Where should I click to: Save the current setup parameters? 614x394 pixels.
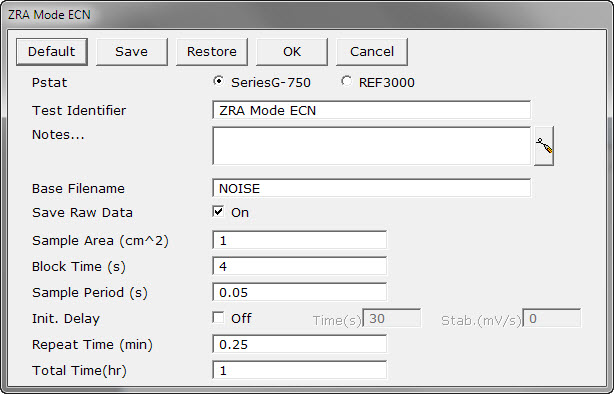[132, 52]
